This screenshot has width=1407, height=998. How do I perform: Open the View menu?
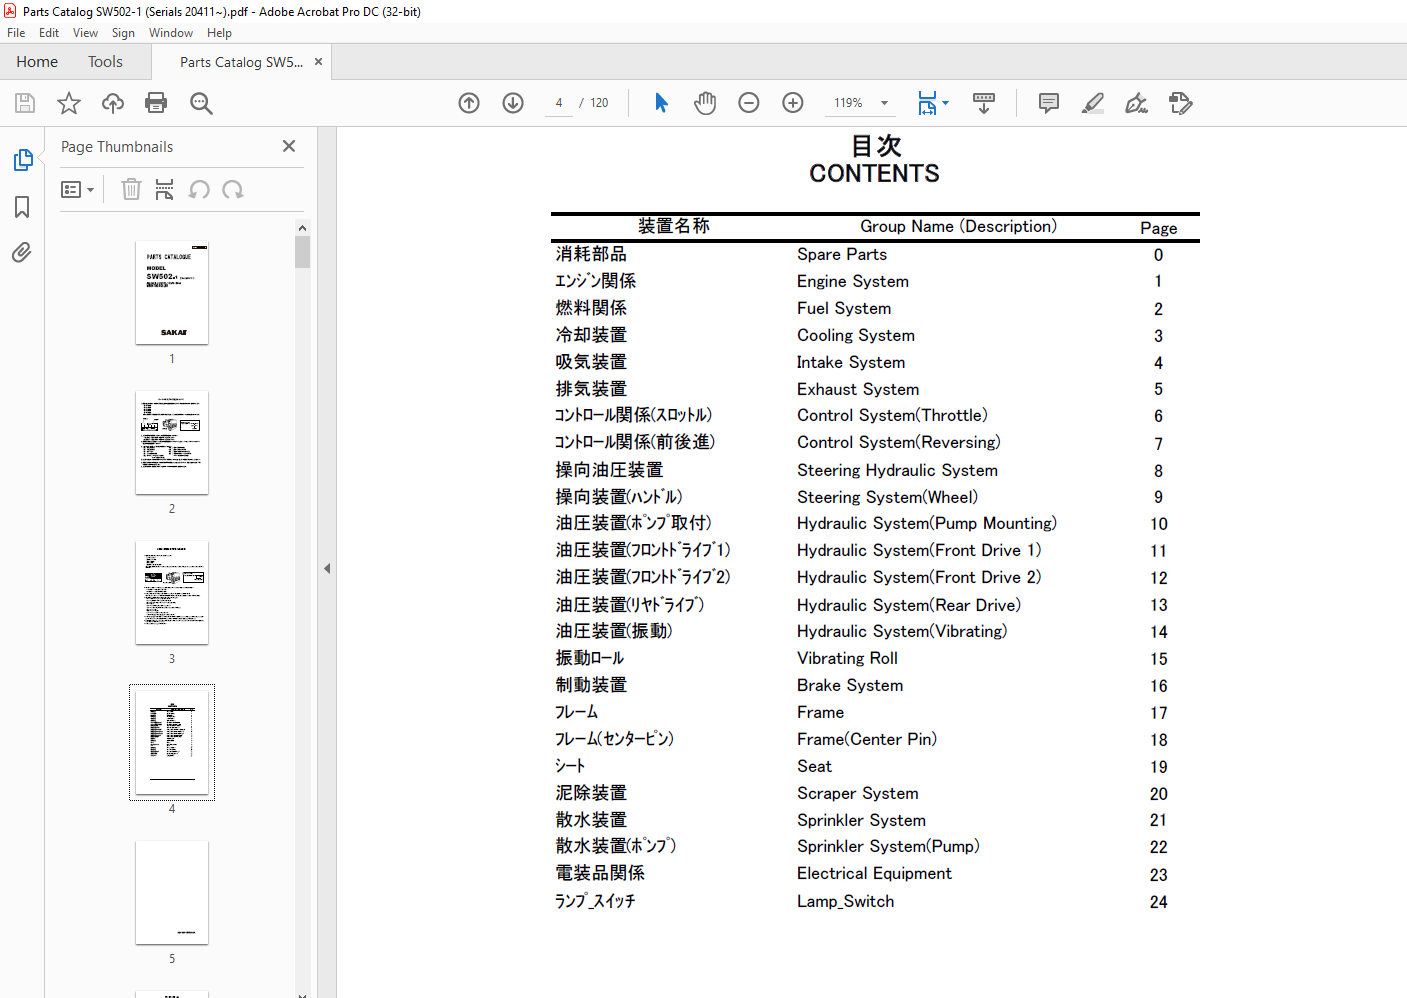[x=85, y=33]
